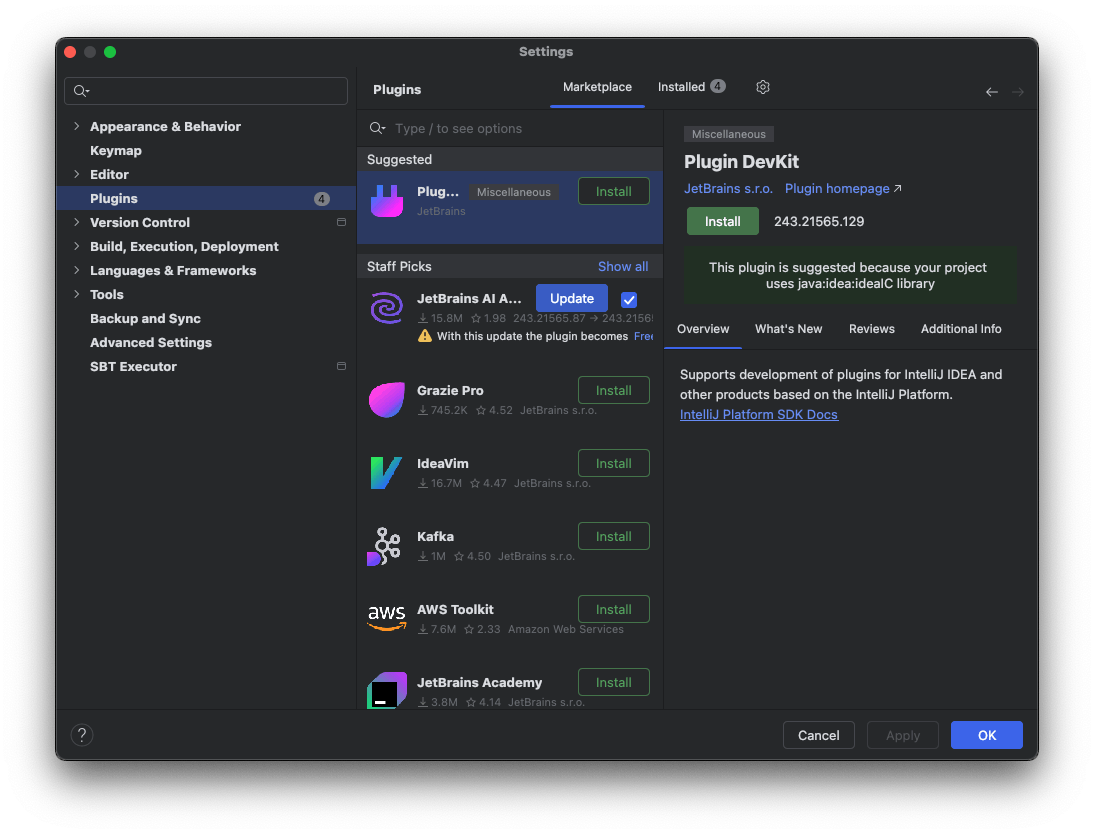The image size is (1094, 834).
Task: Expand Languages & Frameworks section
Action: click(x=77, y=271)
